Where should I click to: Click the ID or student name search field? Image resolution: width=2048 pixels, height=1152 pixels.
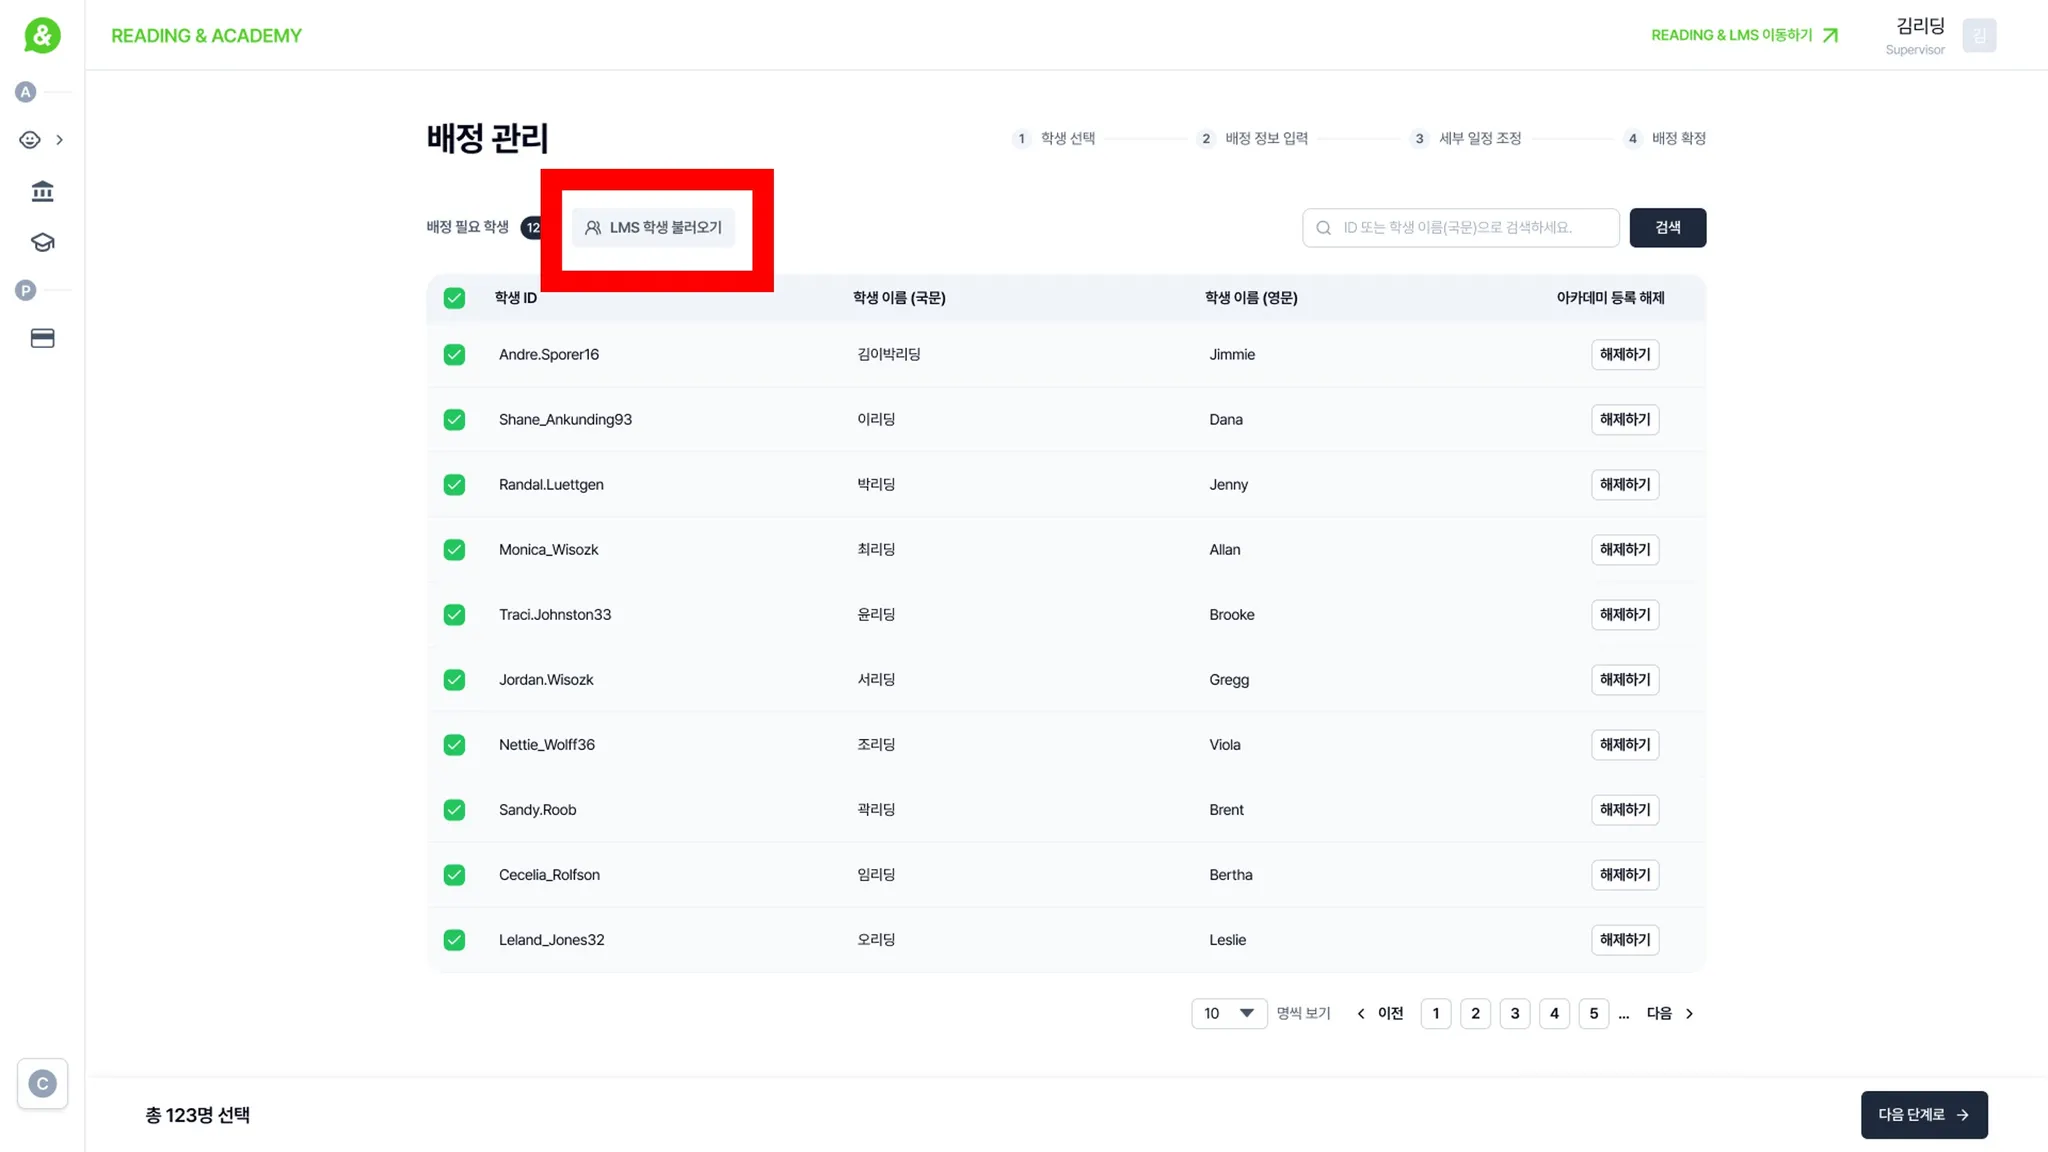1470,228
